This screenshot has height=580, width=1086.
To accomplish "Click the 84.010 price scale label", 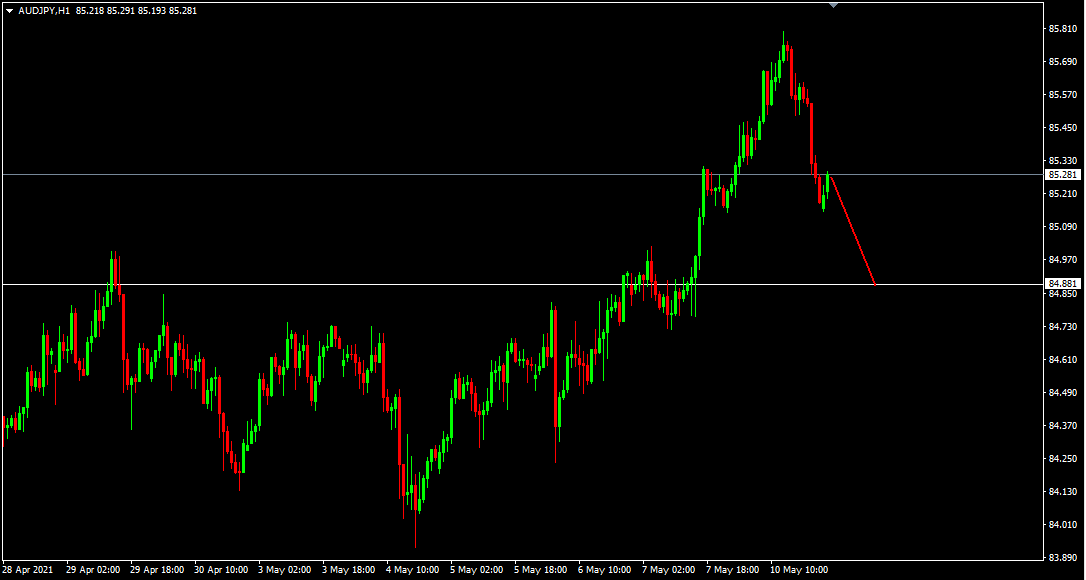I will tap(1062, 525).
